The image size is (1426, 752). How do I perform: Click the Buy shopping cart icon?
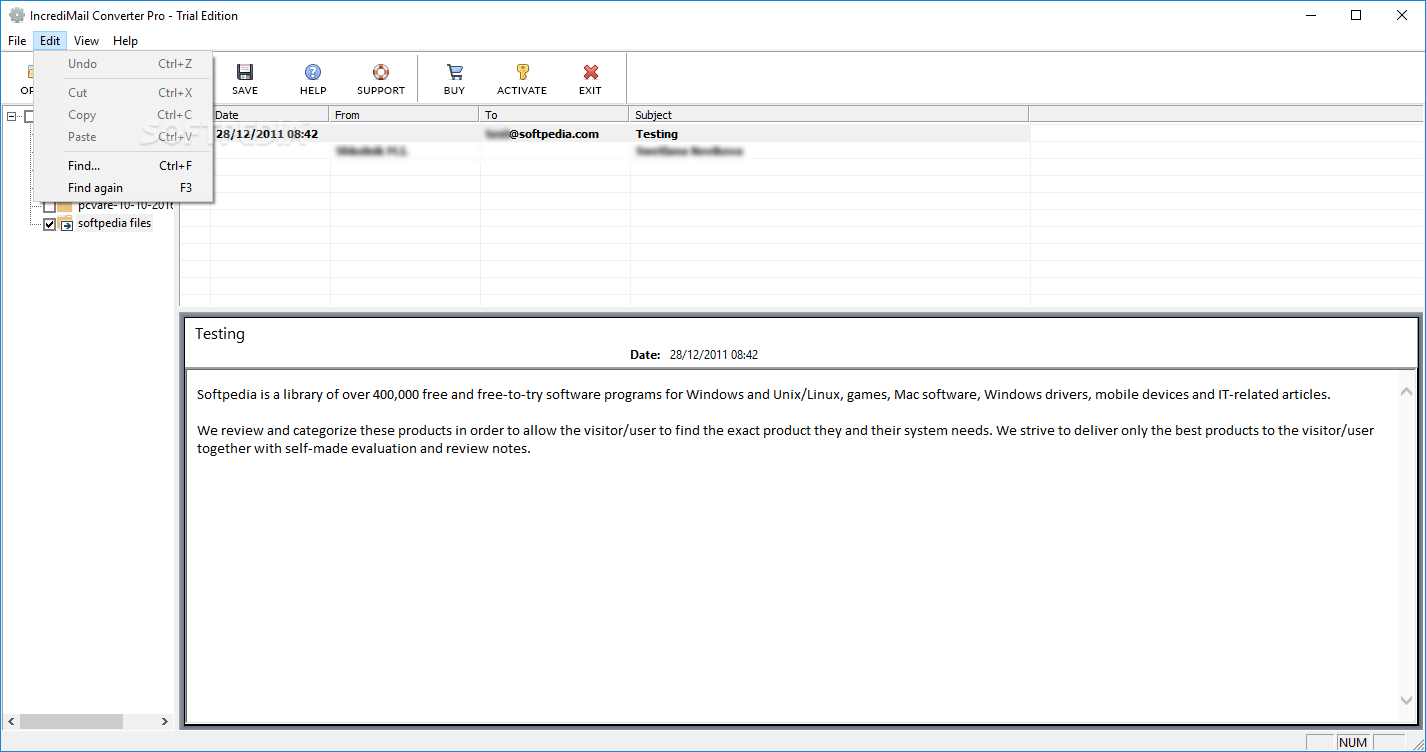pyautogui.click(x=454, y=72)
